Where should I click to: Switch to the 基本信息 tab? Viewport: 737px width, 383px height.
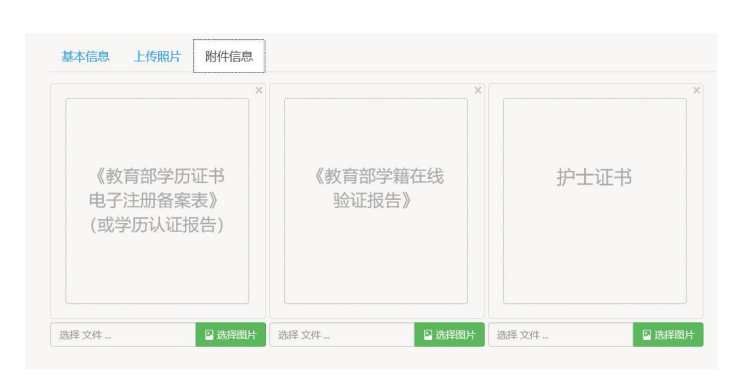click(x=86, y=56)
